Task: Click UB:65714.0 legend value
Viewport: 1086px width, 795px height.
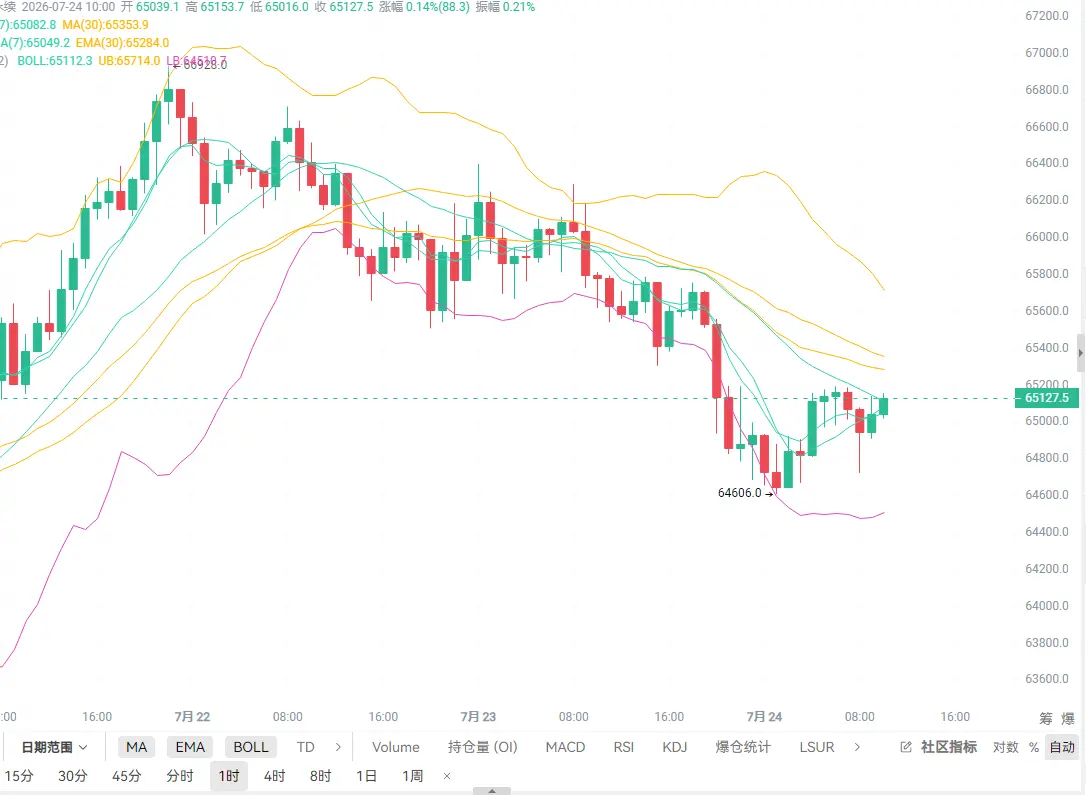Action: (x=129, y=61)
